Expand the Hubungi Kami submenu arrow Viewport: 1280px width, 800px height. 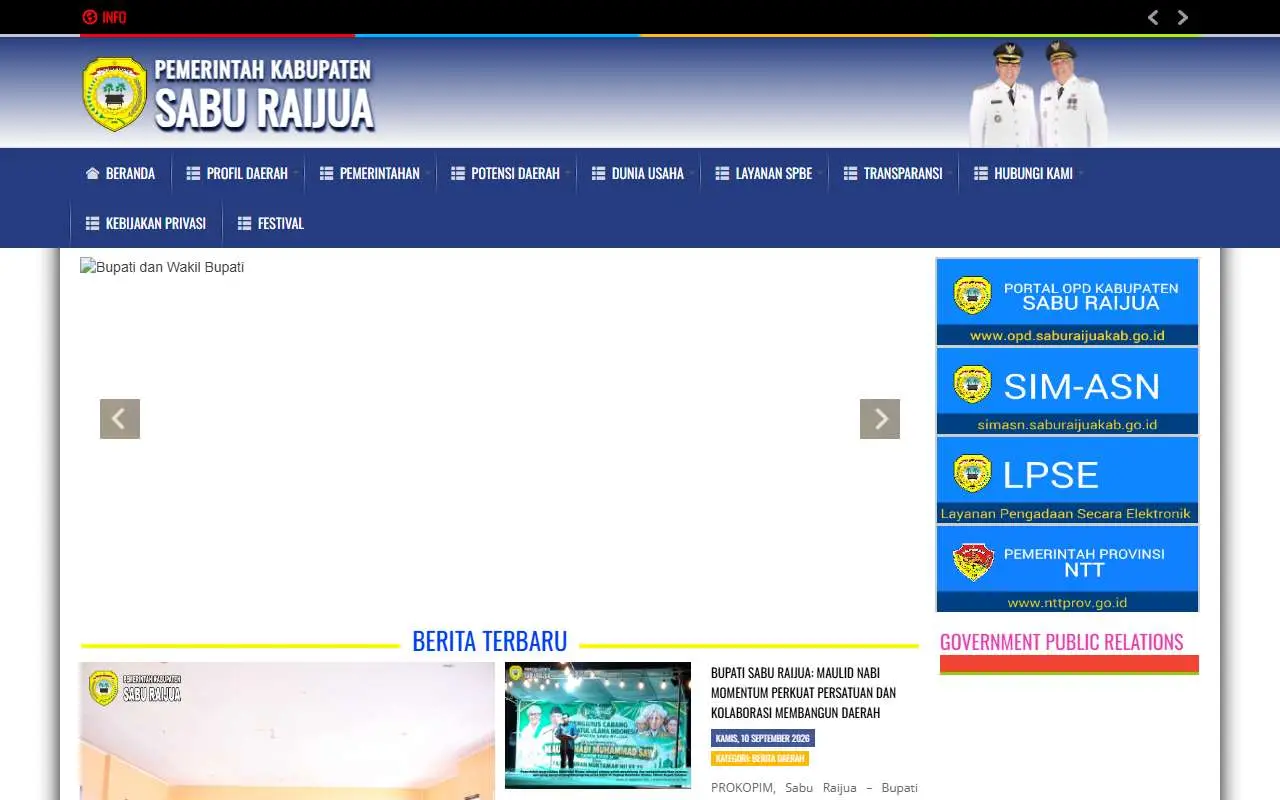pos(1081,174)
